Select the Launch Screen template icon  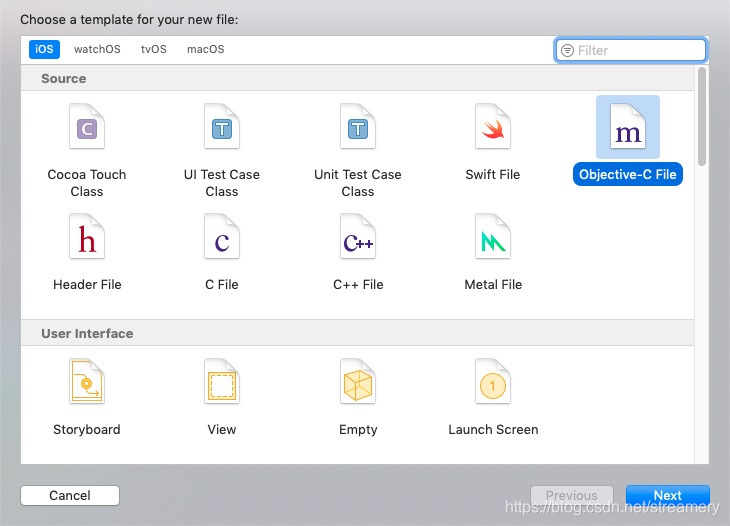pos(493,381)
